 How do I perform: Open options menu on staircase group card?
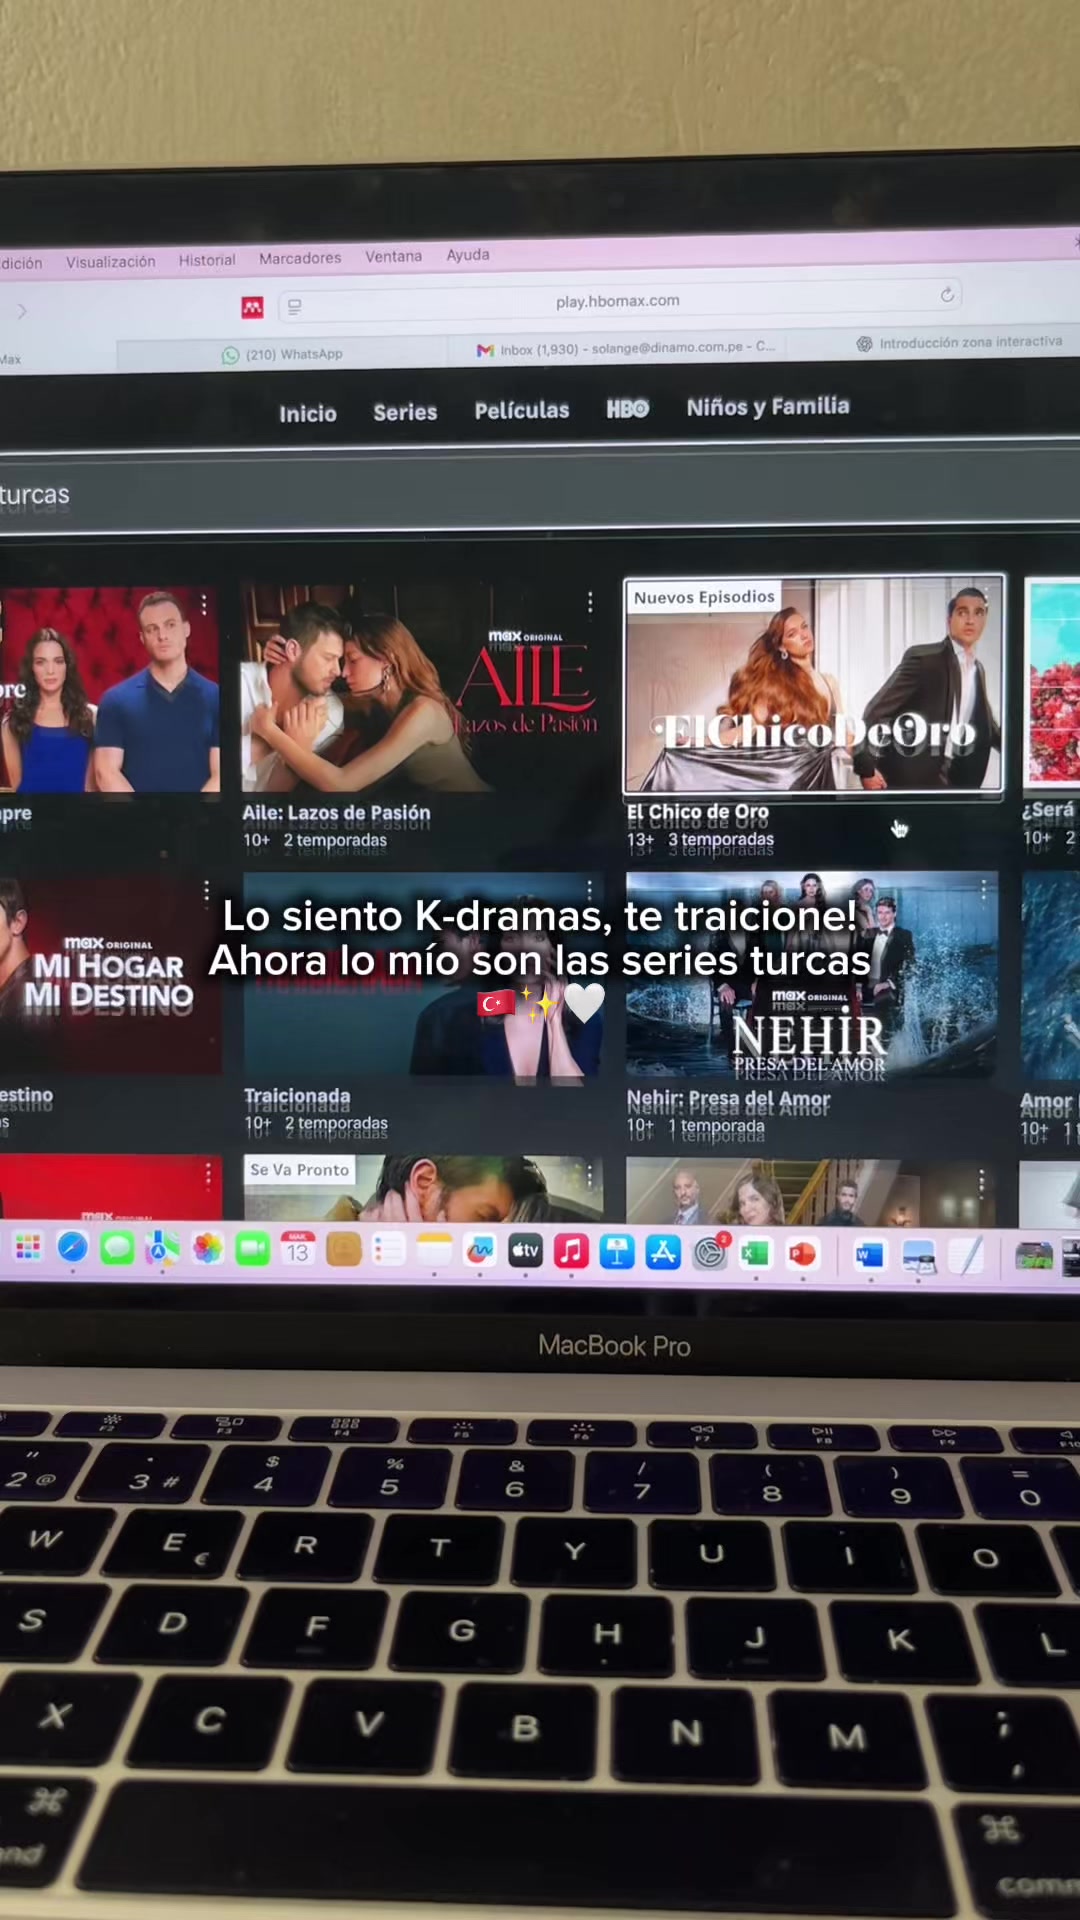tap(981, 1184)
